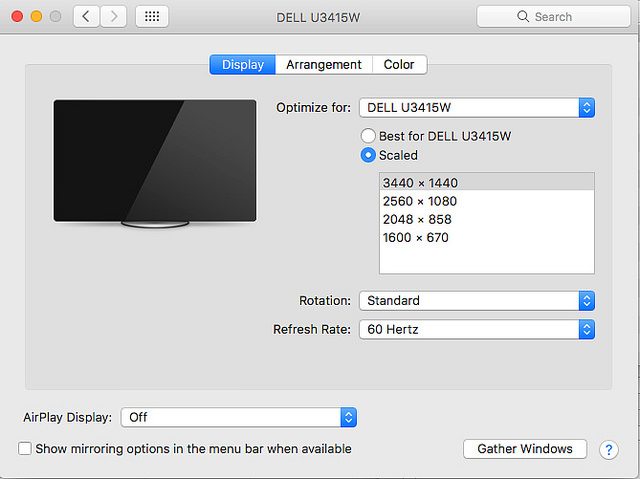Select the 1600 × 670 resolution

click(487, 237)
